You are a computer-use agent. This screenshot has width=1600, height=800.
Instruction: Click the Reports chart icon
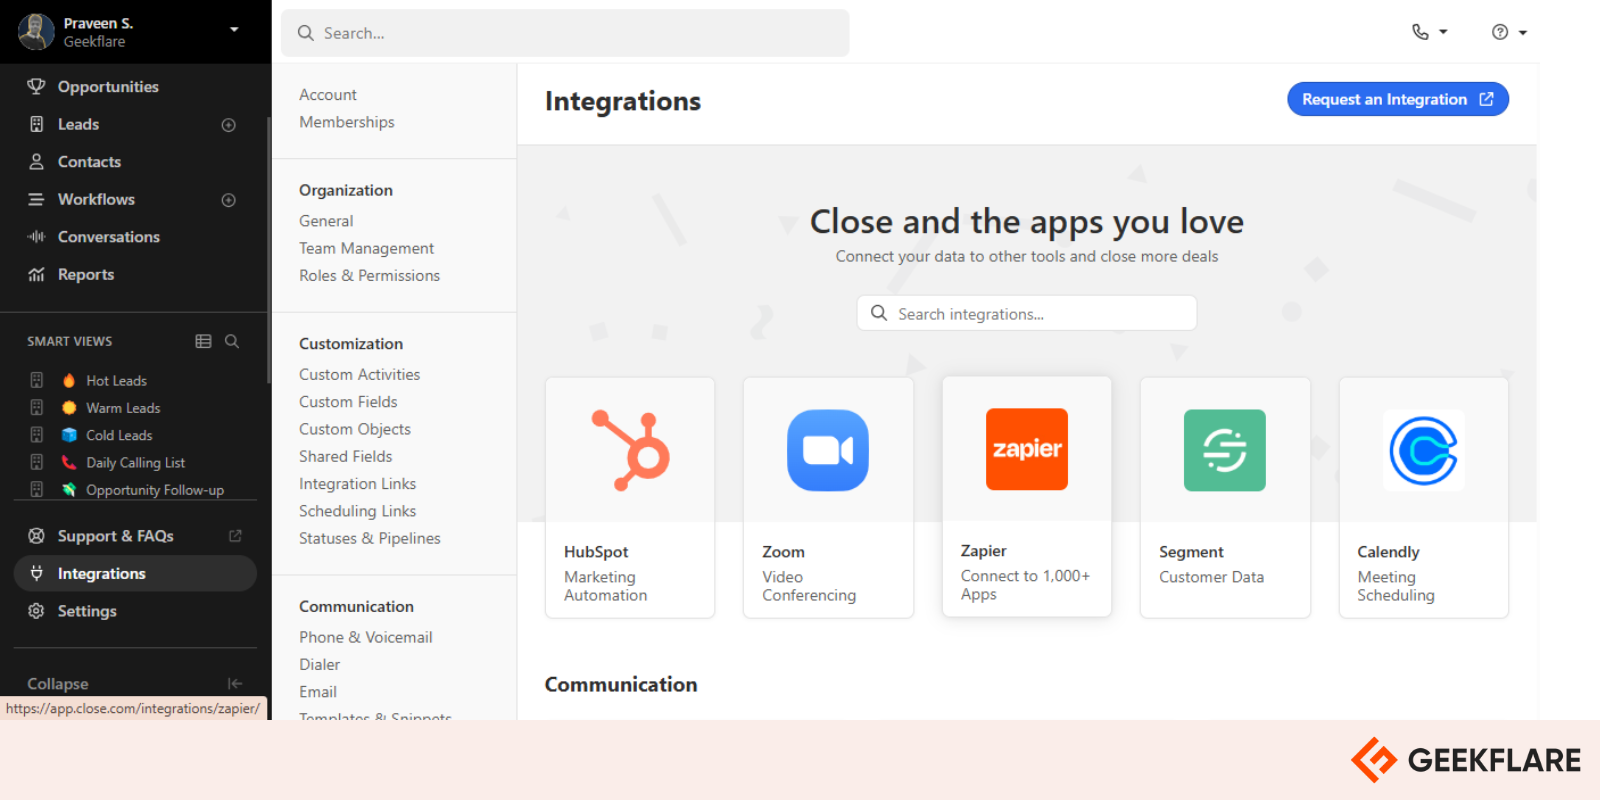pyautogui.click(x=36, y=274)
